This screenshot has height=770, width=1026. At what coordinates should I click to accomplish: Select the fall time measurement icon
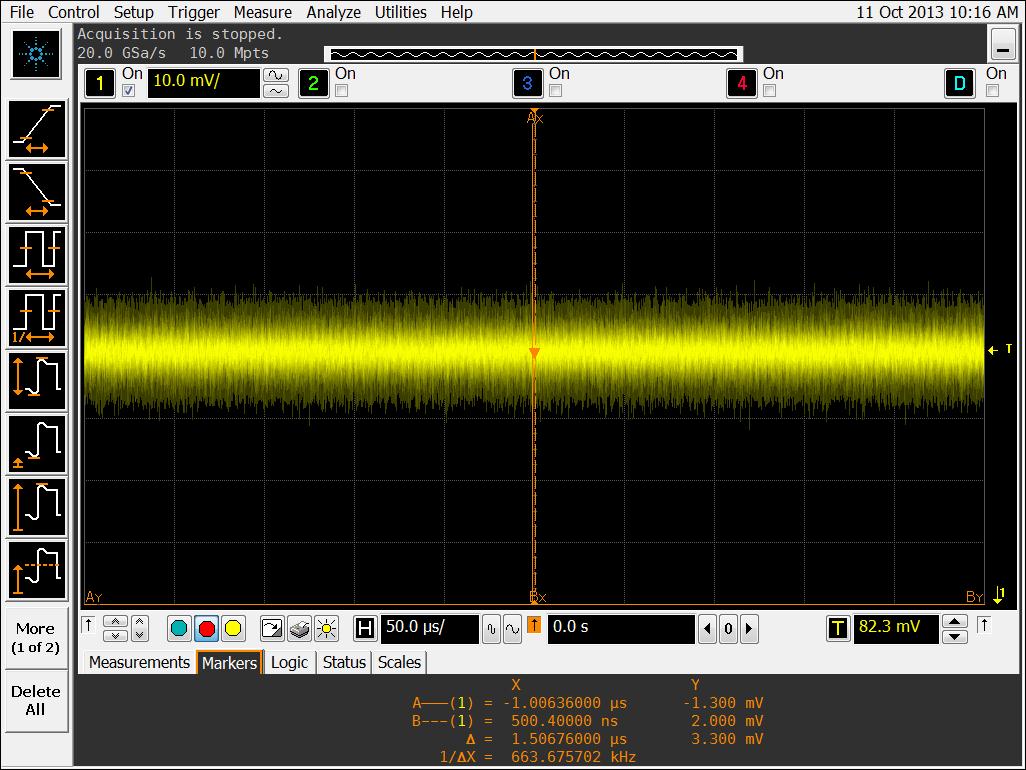click(37, 192)
